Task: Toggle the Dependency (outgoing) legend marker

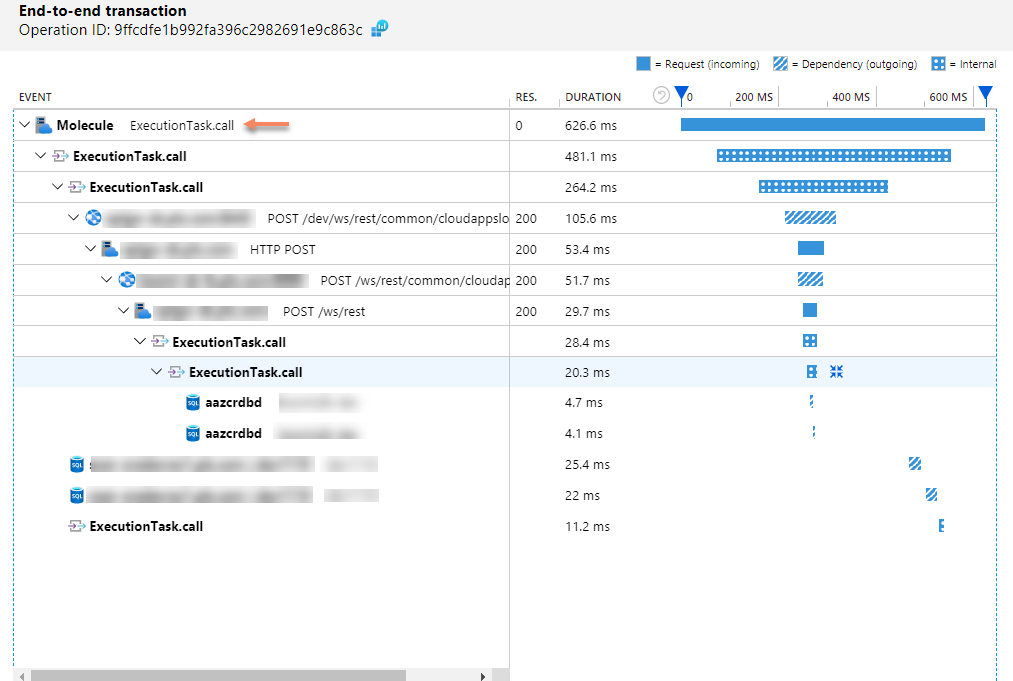Action: [x=781, y=63]
